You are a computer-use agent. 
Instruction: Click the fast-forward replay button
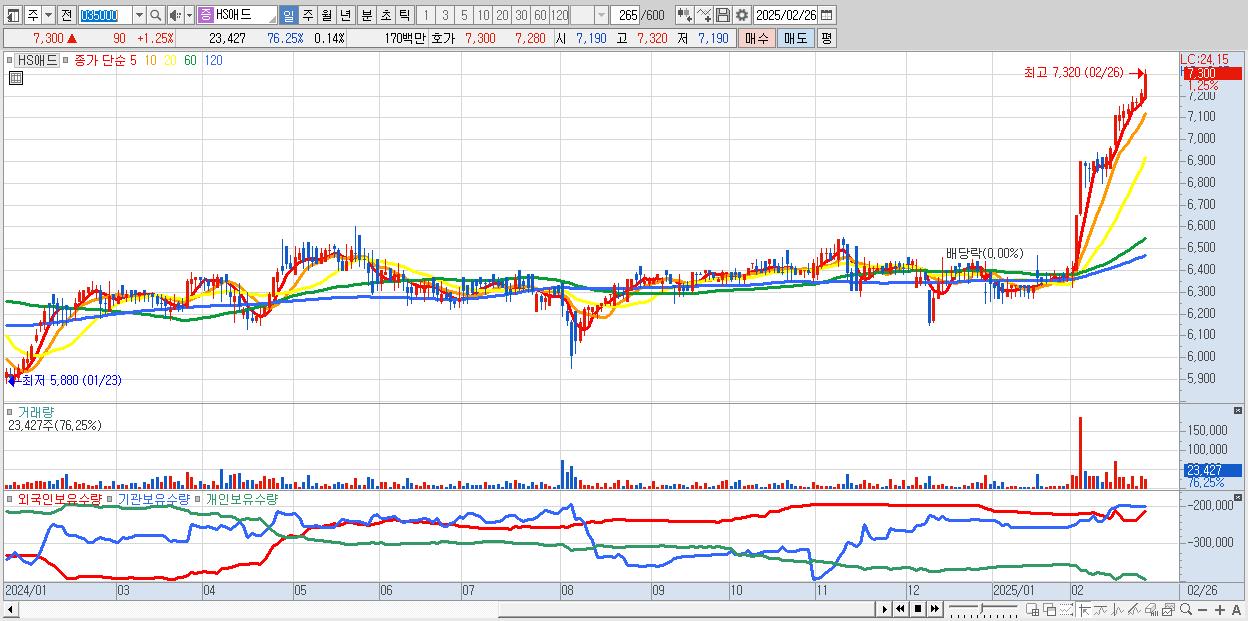[x=934, y=609]
